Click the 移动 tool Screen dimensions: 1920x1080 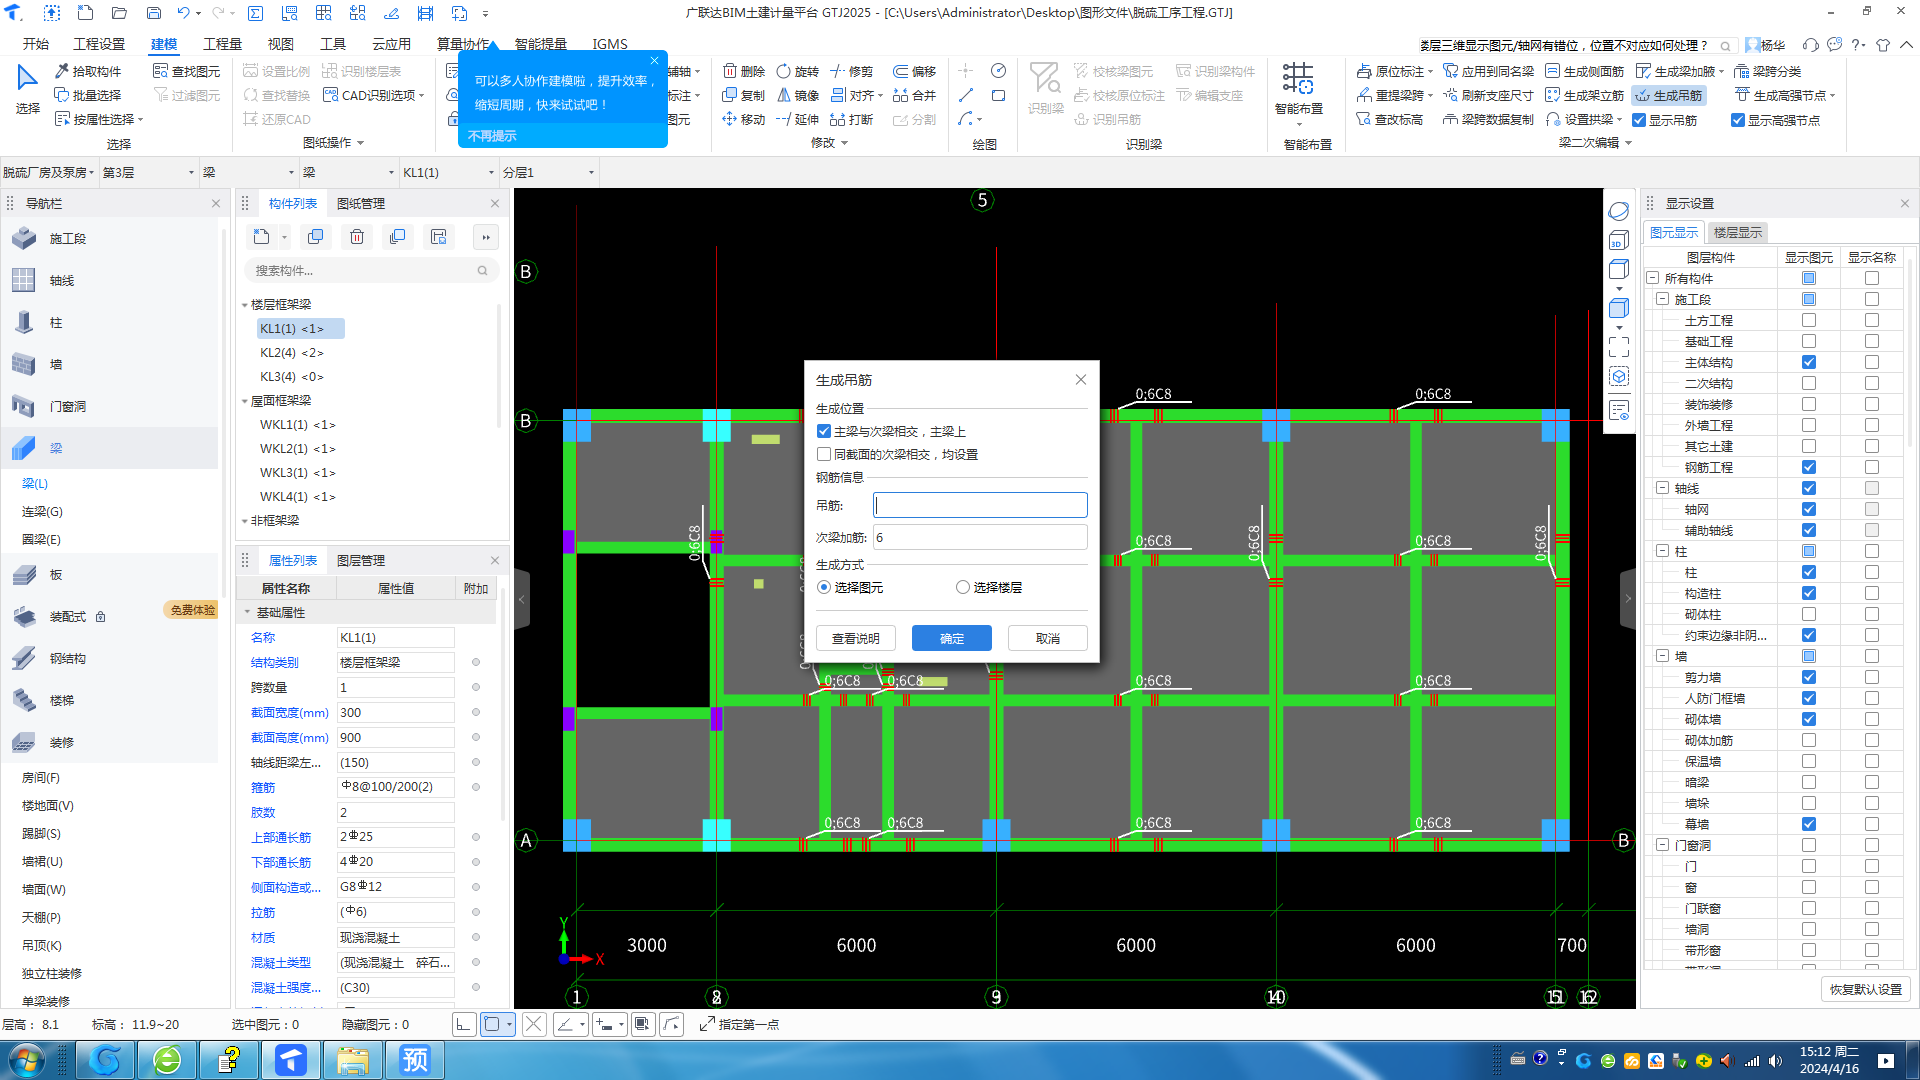point(744,119)
